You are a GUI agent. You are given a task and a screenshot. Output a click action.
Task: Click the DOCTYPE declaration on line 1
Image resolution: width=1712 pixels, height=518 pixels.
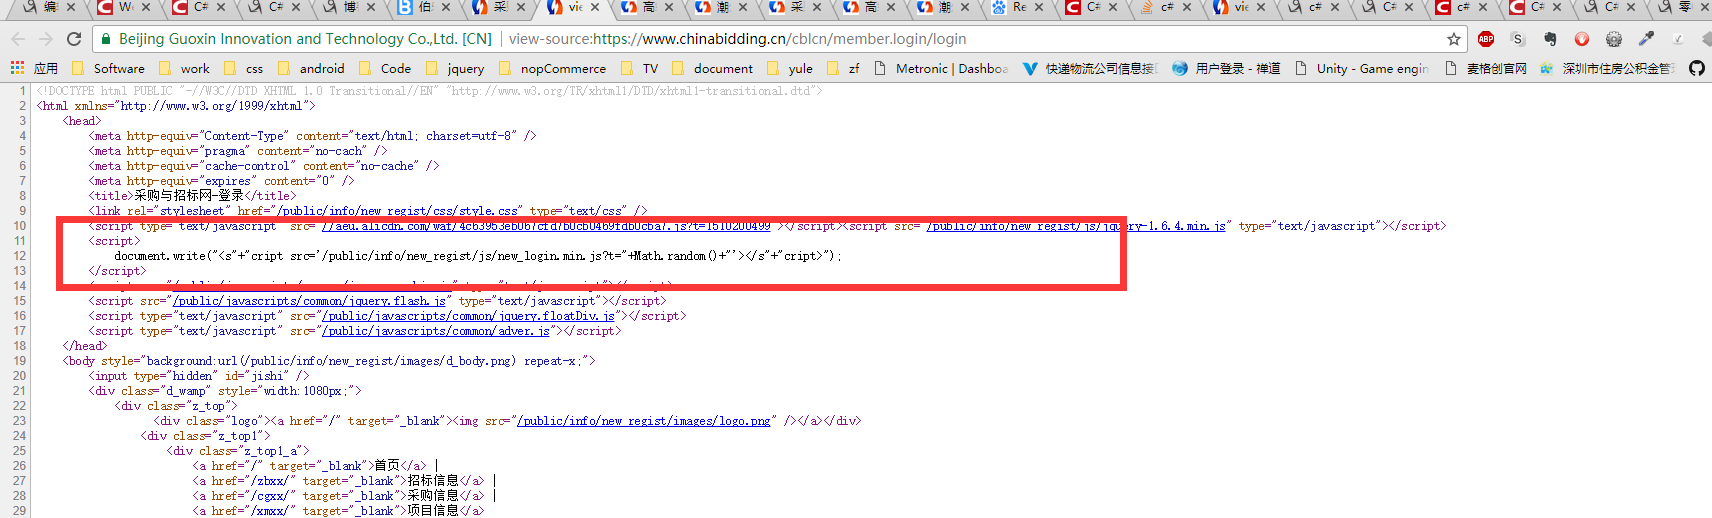(430, 91)
